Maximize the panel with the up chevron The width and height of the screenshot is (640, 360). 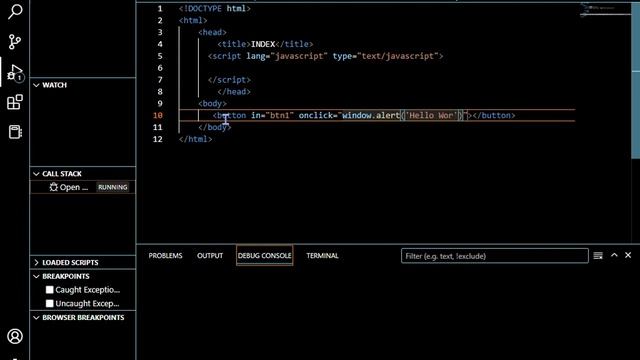(x=614, y=255)
